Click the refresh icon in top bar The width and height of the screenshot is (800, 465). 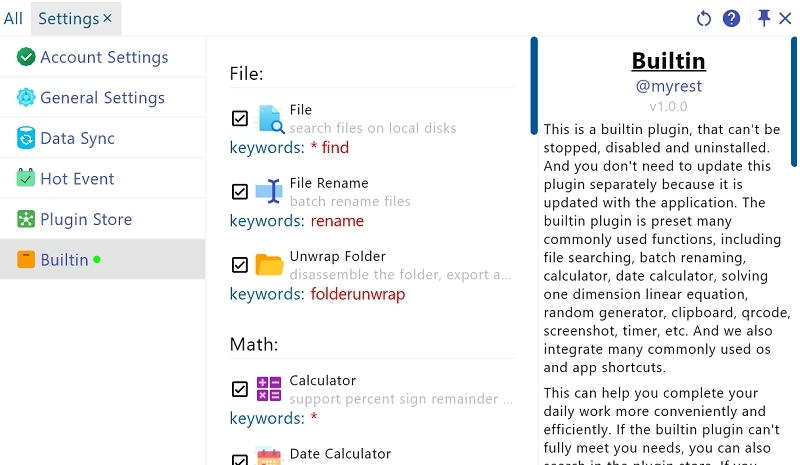coord(704,19)
